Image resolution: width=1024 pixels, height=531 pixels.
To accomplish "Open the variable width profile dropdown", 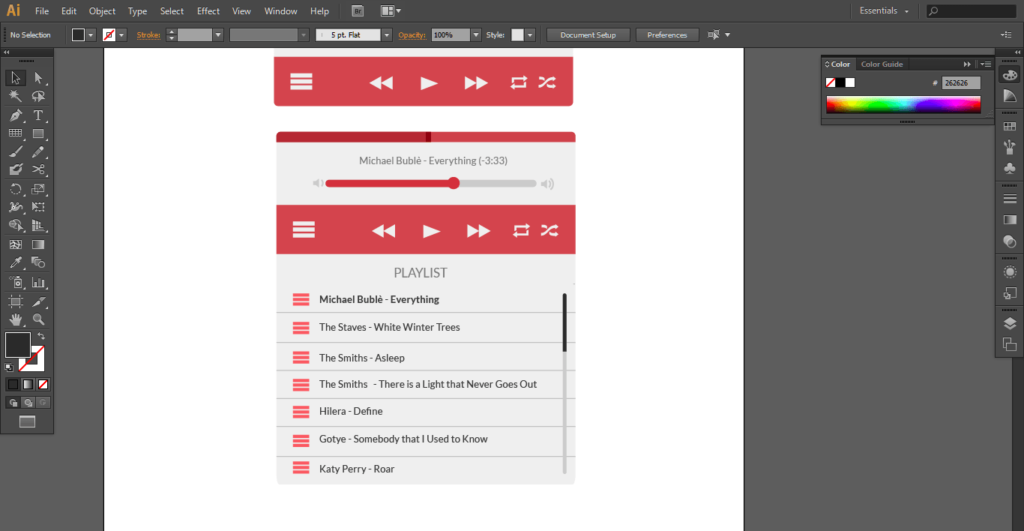I will pos(304,35).
